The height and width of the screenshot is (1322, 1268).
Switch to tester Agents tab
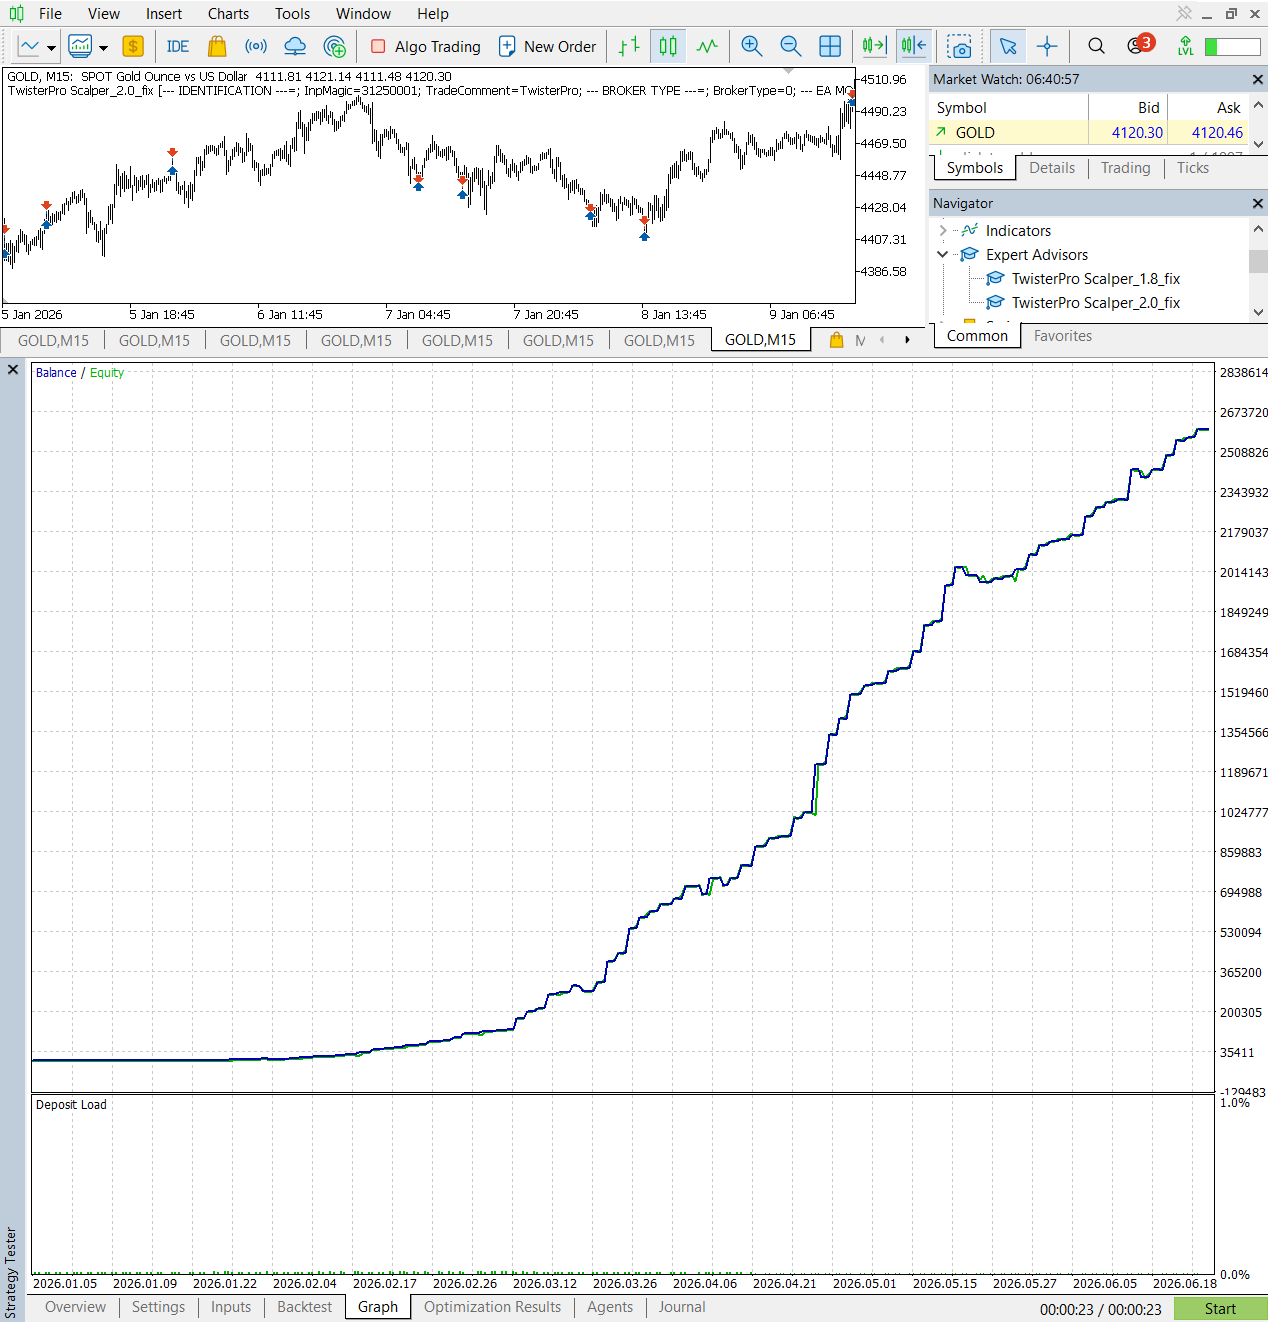[x=610, y=1307]
